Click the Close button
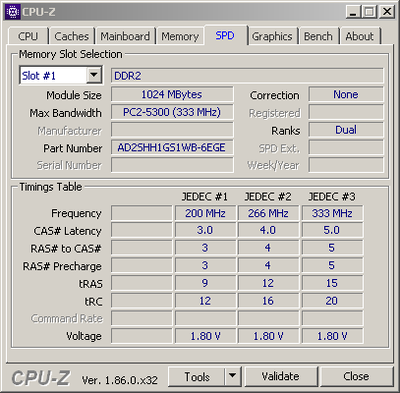This screenshot has width=400, height=393. [356, 376]
